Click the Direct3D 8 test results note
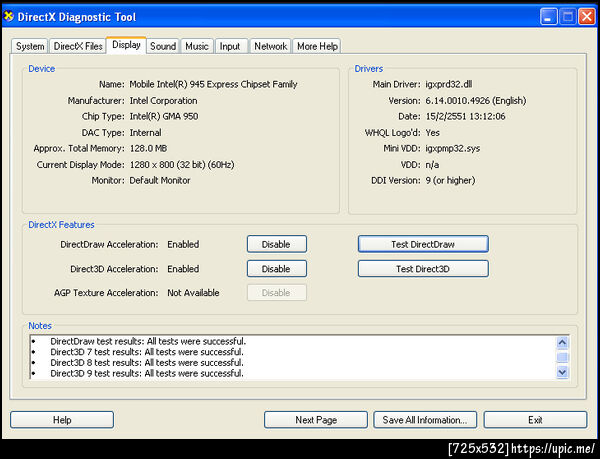 pyautogui.click(x=147, y=363)
